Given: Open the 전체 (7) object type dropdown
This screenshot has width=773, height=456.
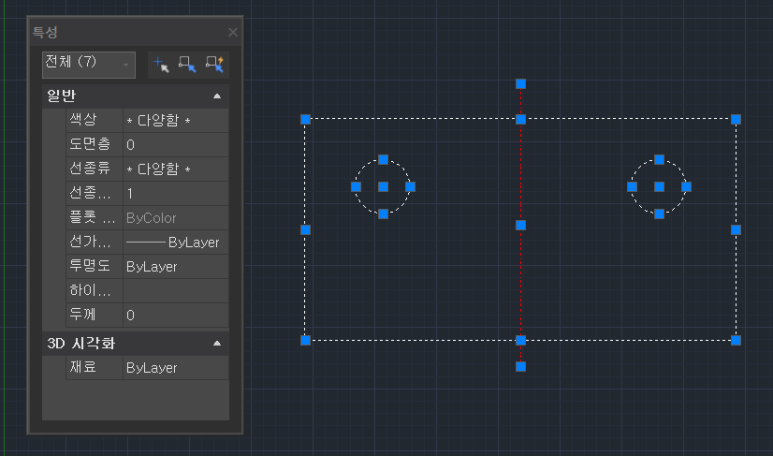Looking at the screenshot, I should 88,63.
